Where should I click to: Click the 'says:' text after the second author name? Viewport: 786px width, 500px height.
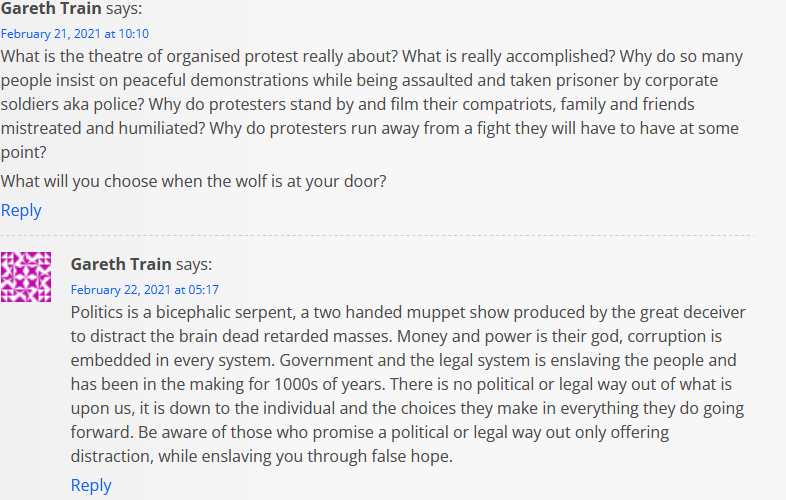click(194, 264)
